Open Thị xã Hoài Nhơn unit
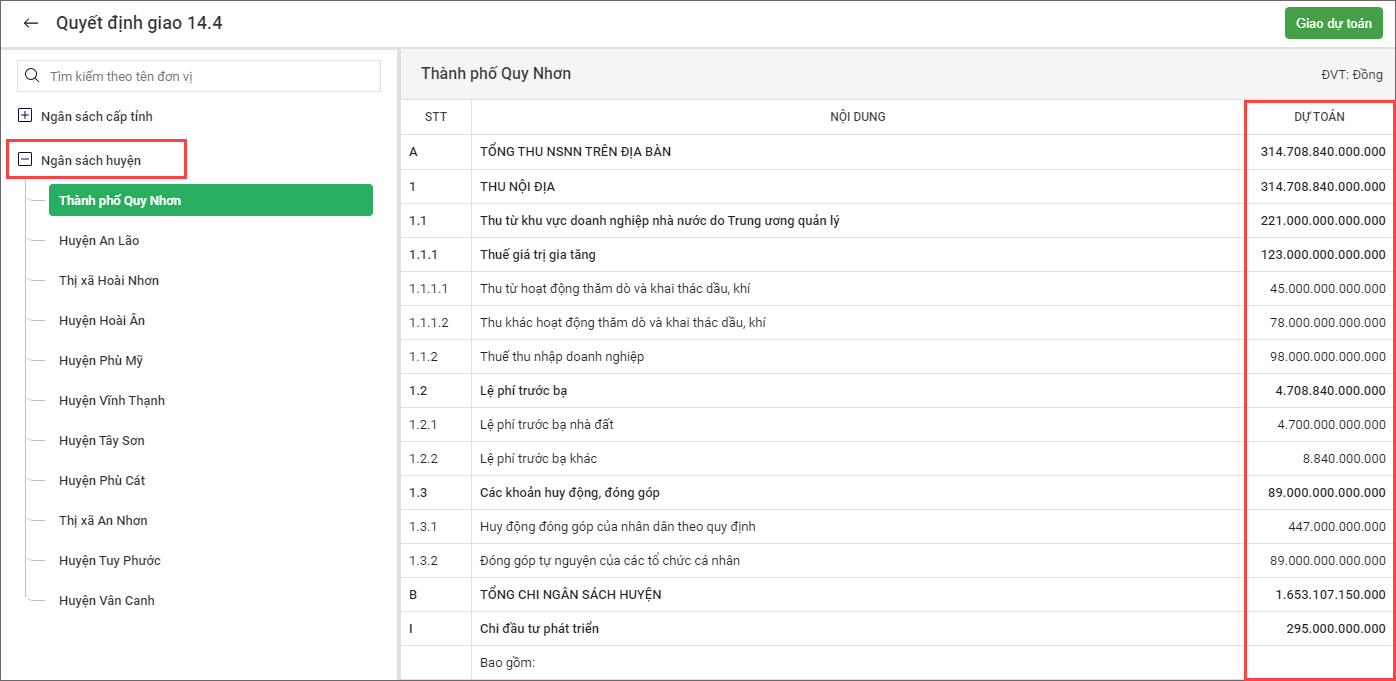Image resolution: width=1396 pixels, height=681 pixels. tap(109, 280)
